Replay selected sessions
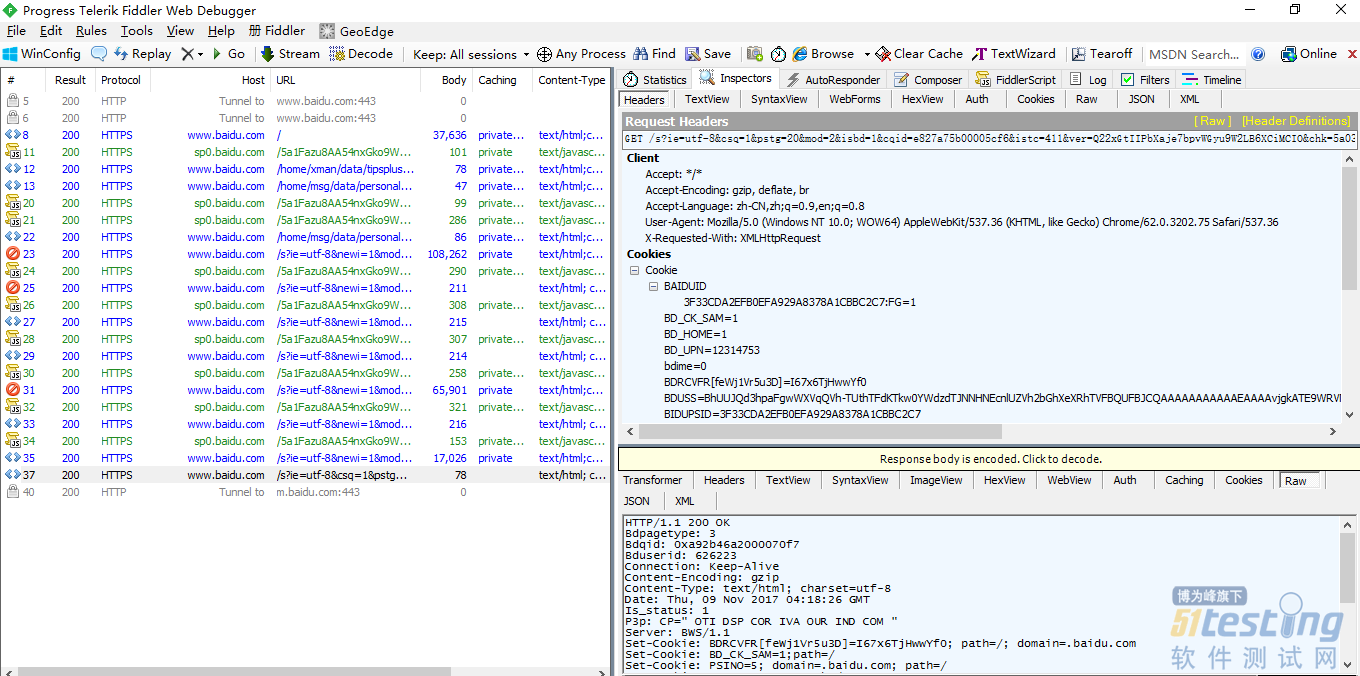The image size is (1360, 676). (143, 54)
